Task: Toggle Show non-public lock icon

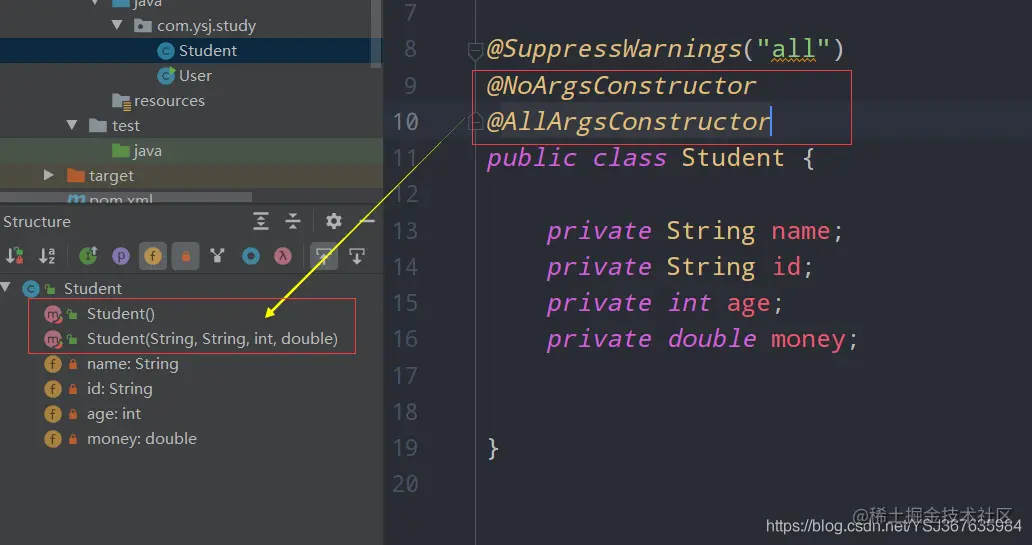Action: pos(186,256)
